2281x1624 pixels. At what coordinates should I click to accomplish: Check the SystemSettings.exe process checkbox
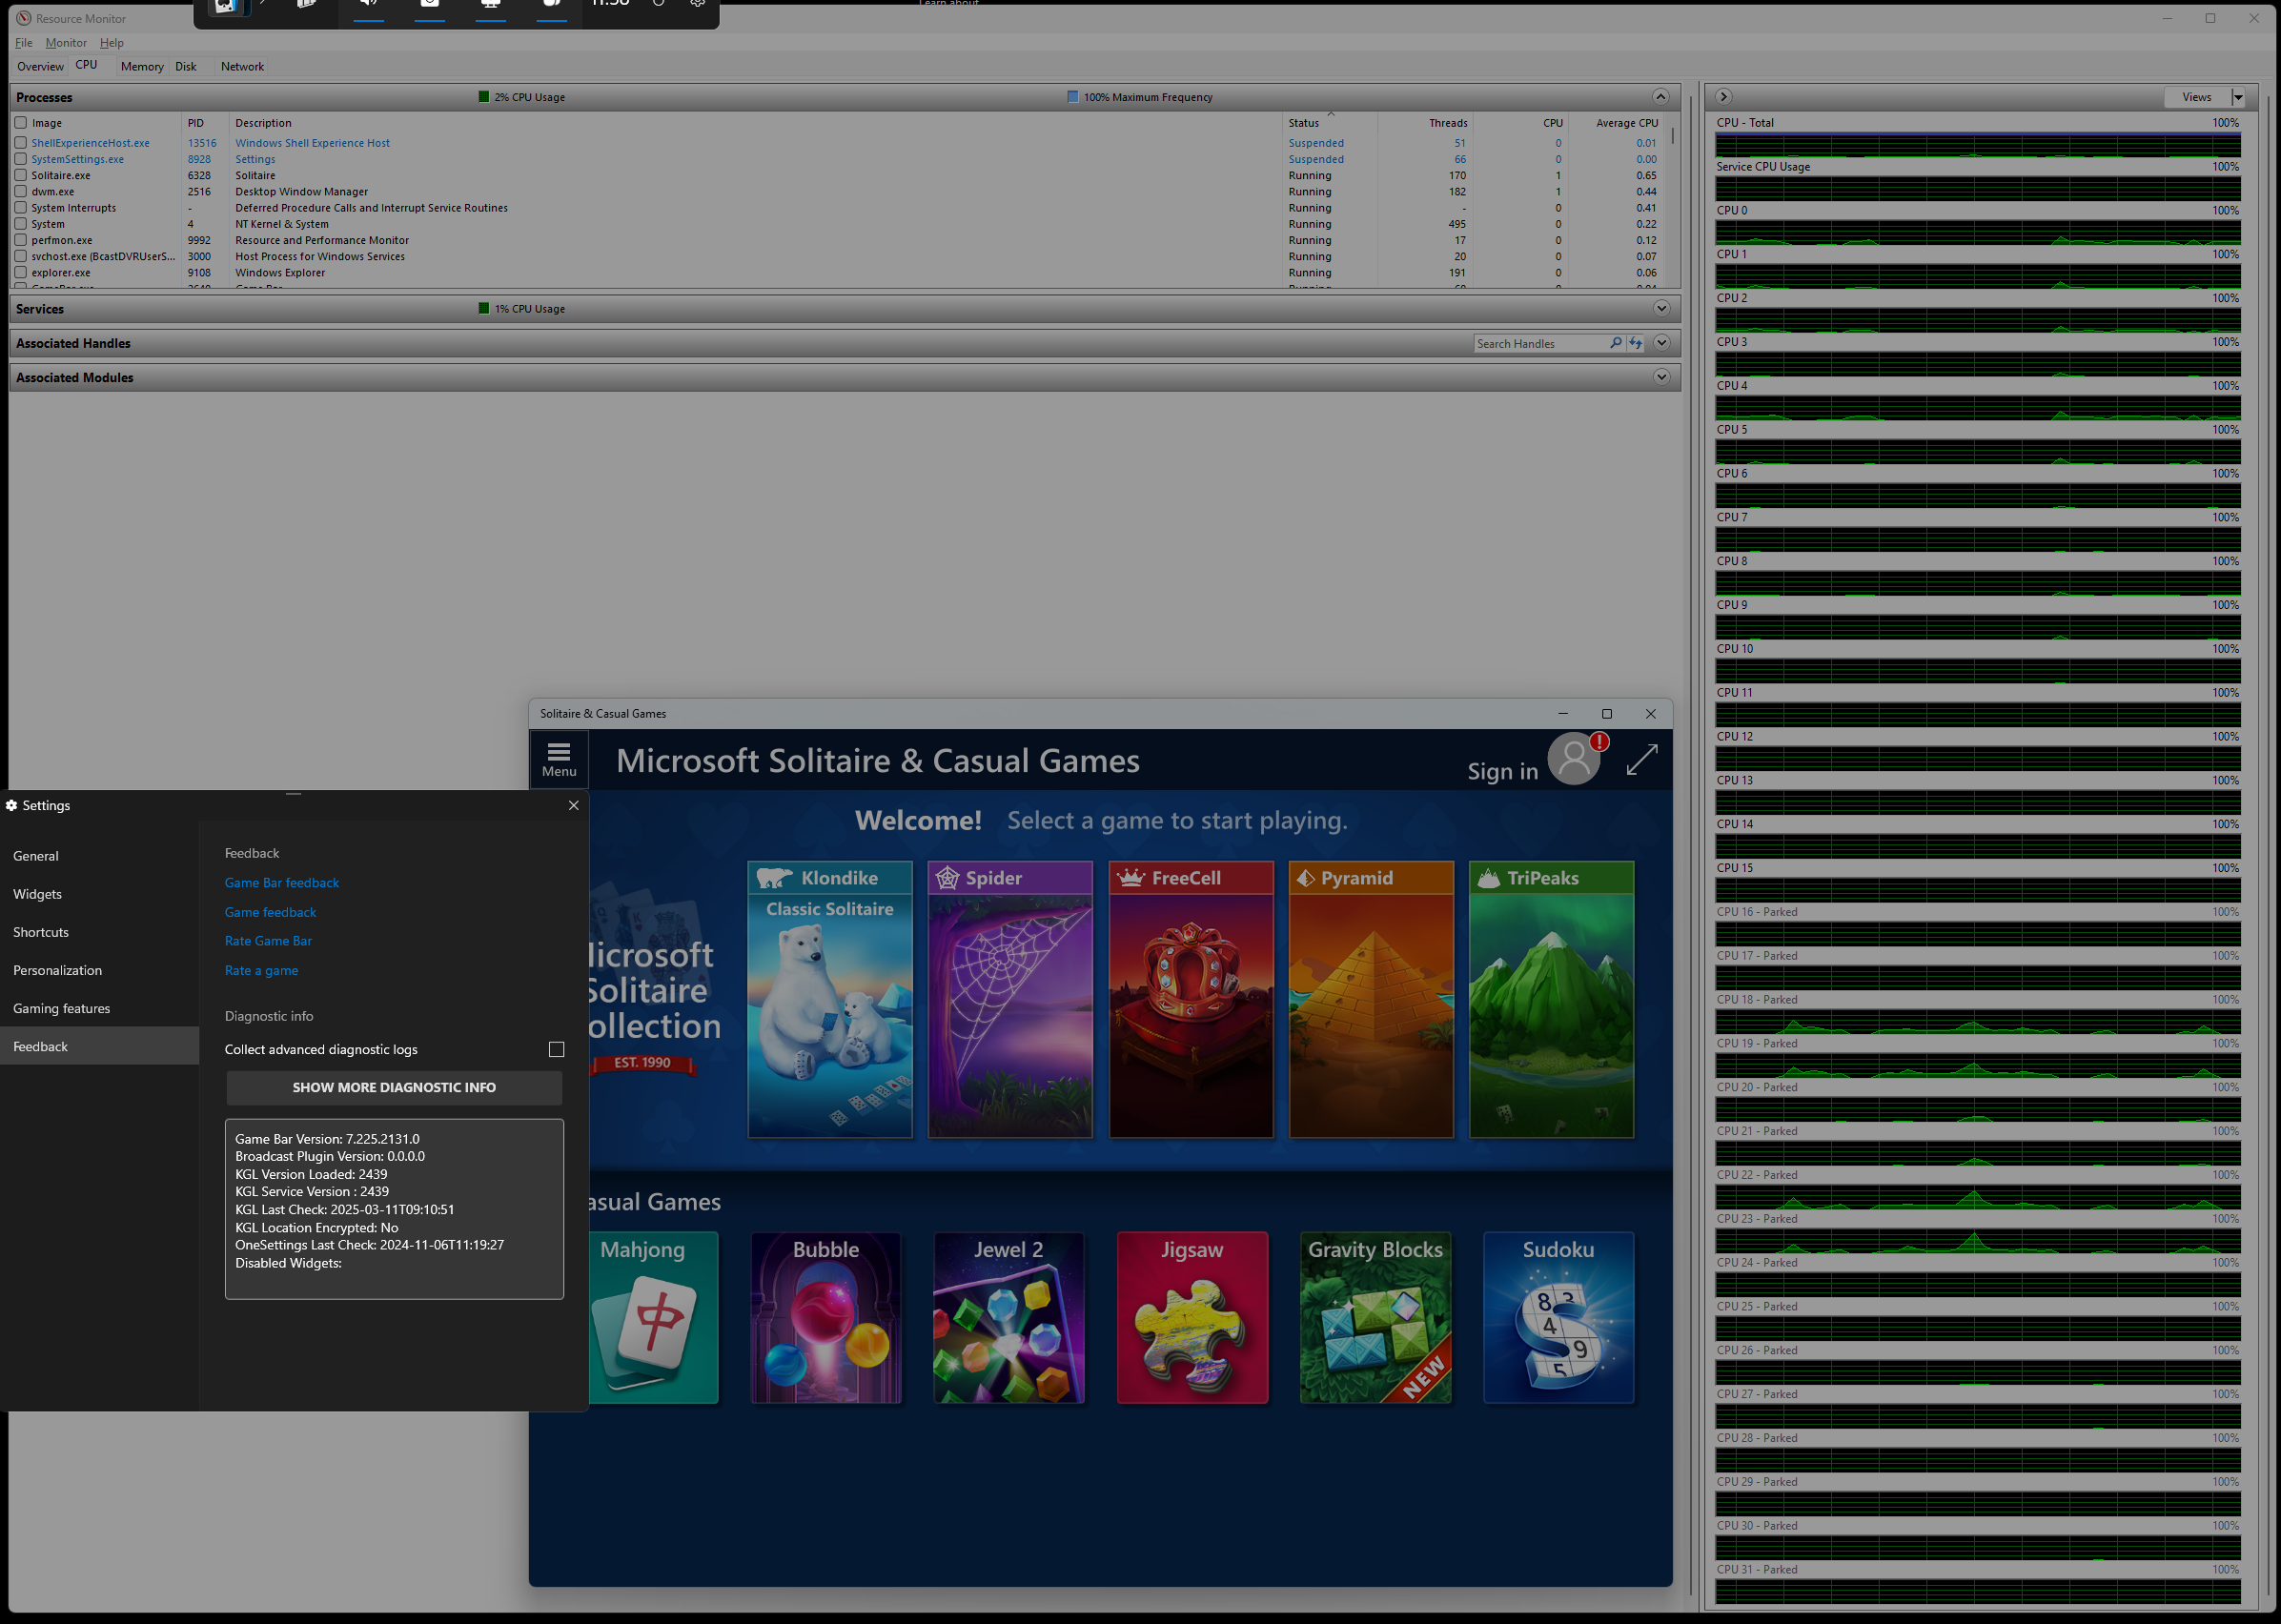[20, 159]
